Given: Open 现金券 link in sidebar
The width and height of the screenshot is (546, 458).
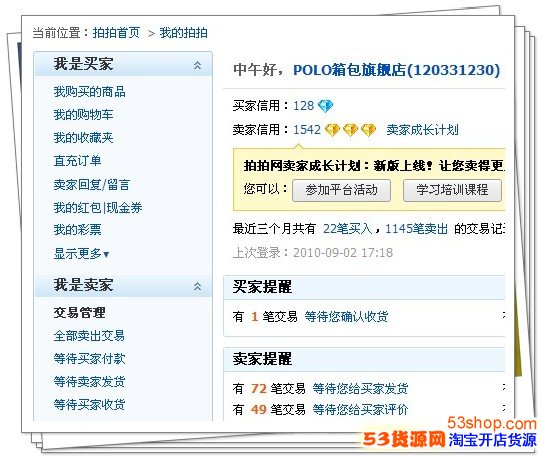Looking at the screenshot, I should point(124,208).
